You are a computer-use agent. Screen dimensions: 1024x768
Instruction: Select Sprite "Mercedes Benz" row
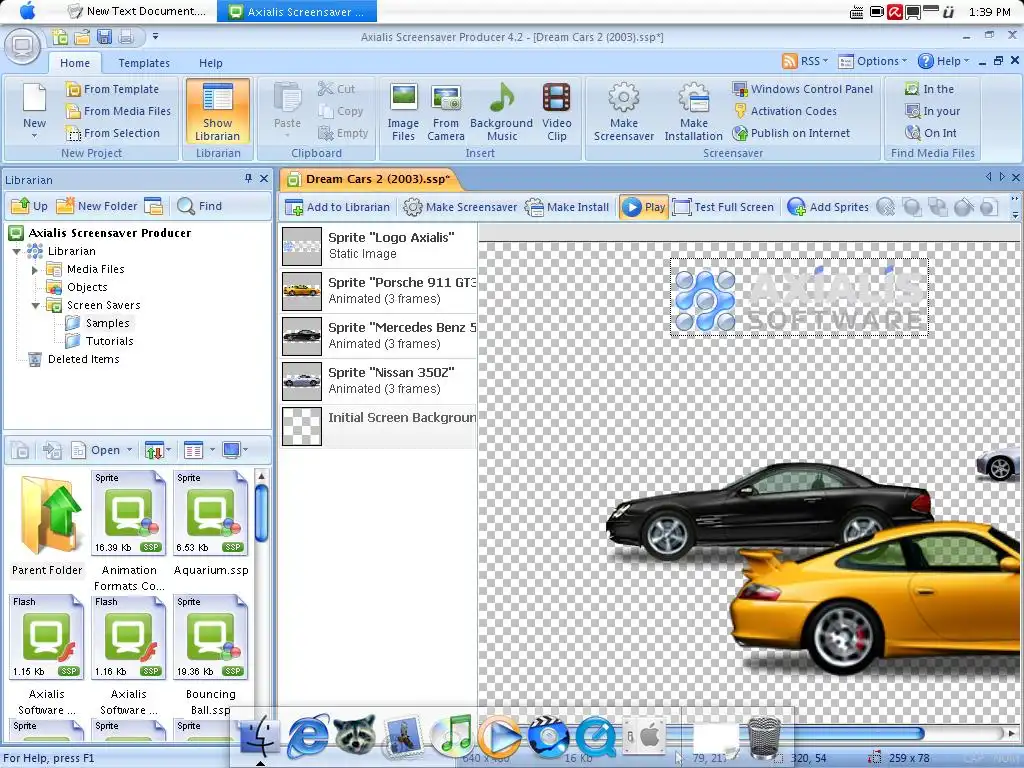point(379,336)
